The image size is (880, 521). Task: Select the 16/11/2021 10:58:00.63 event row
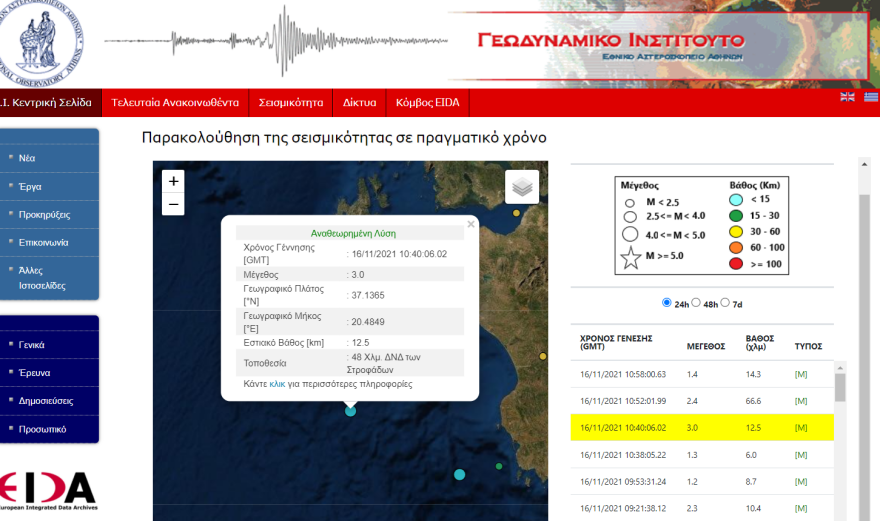click(x=702, y=374)
